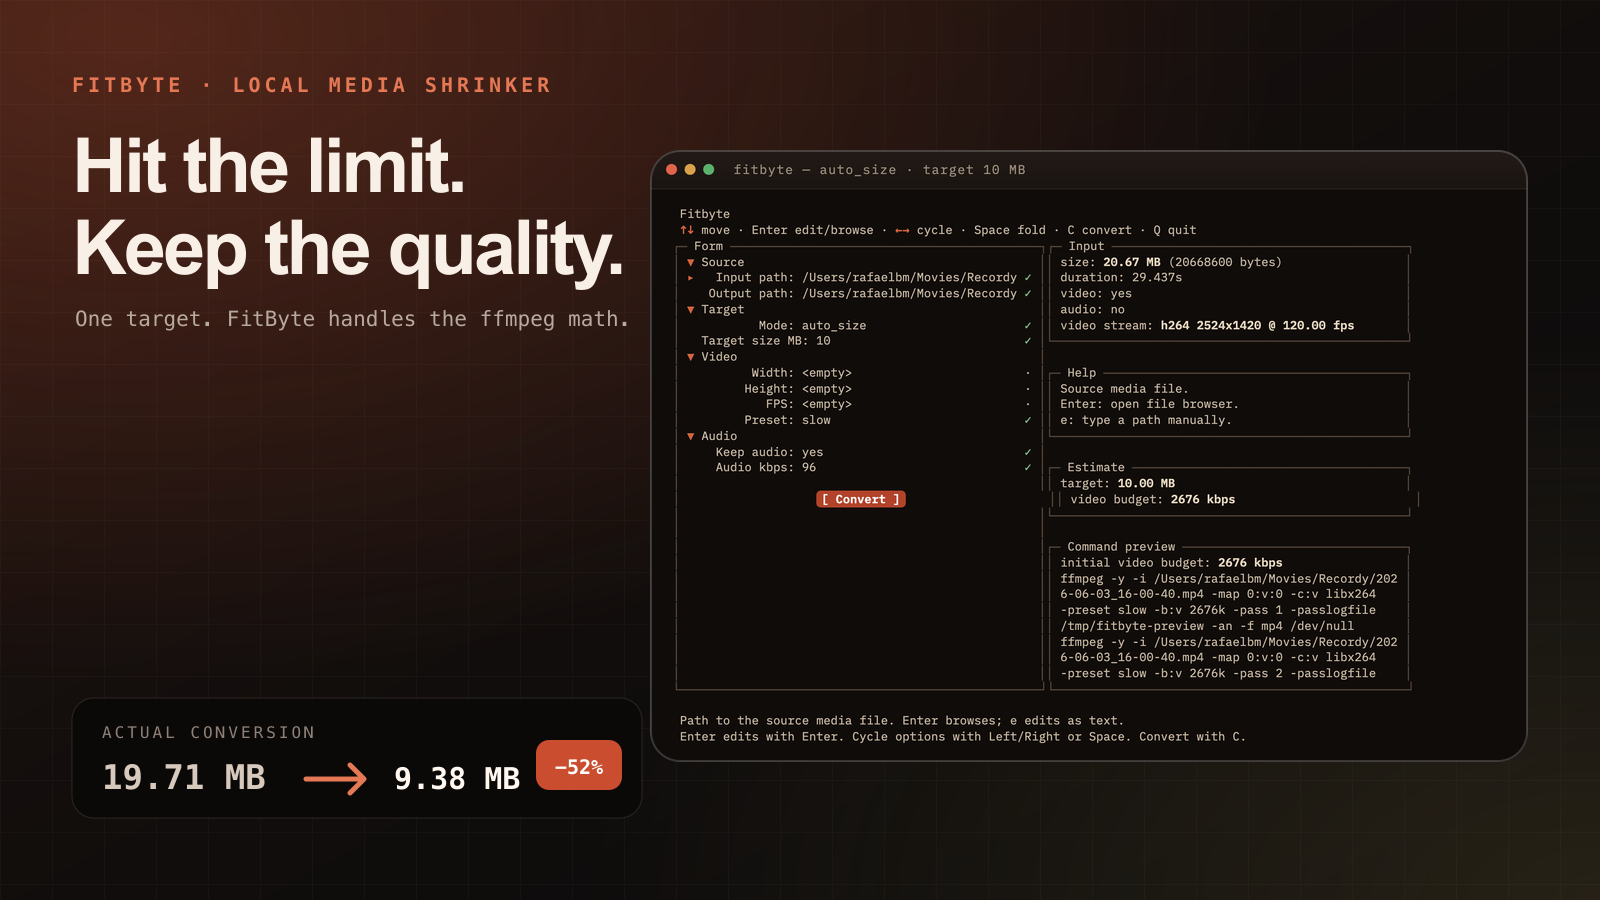Click the 'Enter: open file browser.' help line
The image size is (1600, 900).
point(1150,405)
